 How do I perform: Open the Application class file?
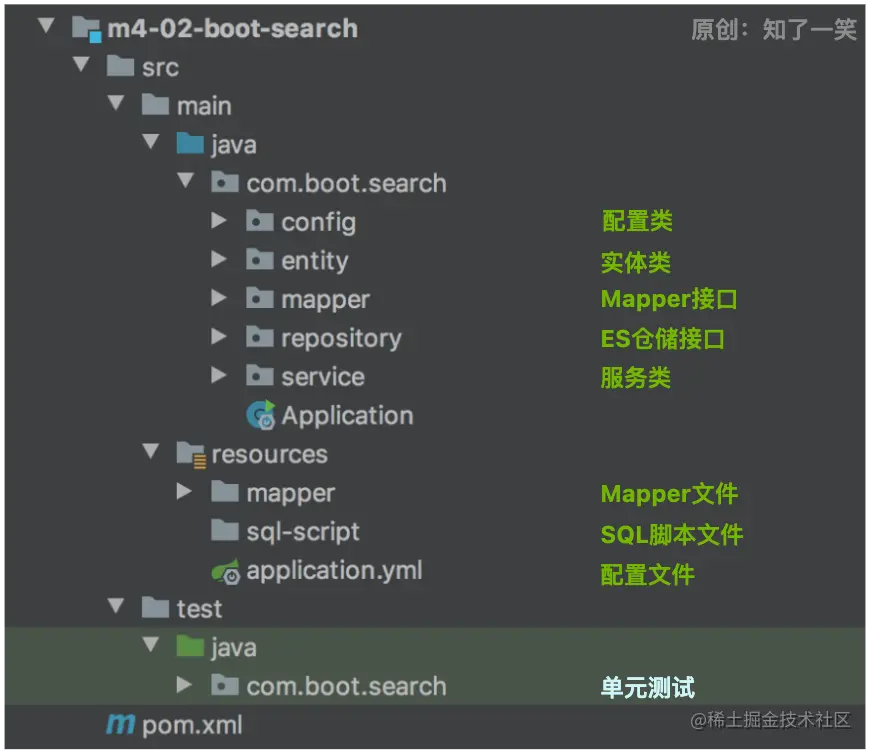pos(347,416)
